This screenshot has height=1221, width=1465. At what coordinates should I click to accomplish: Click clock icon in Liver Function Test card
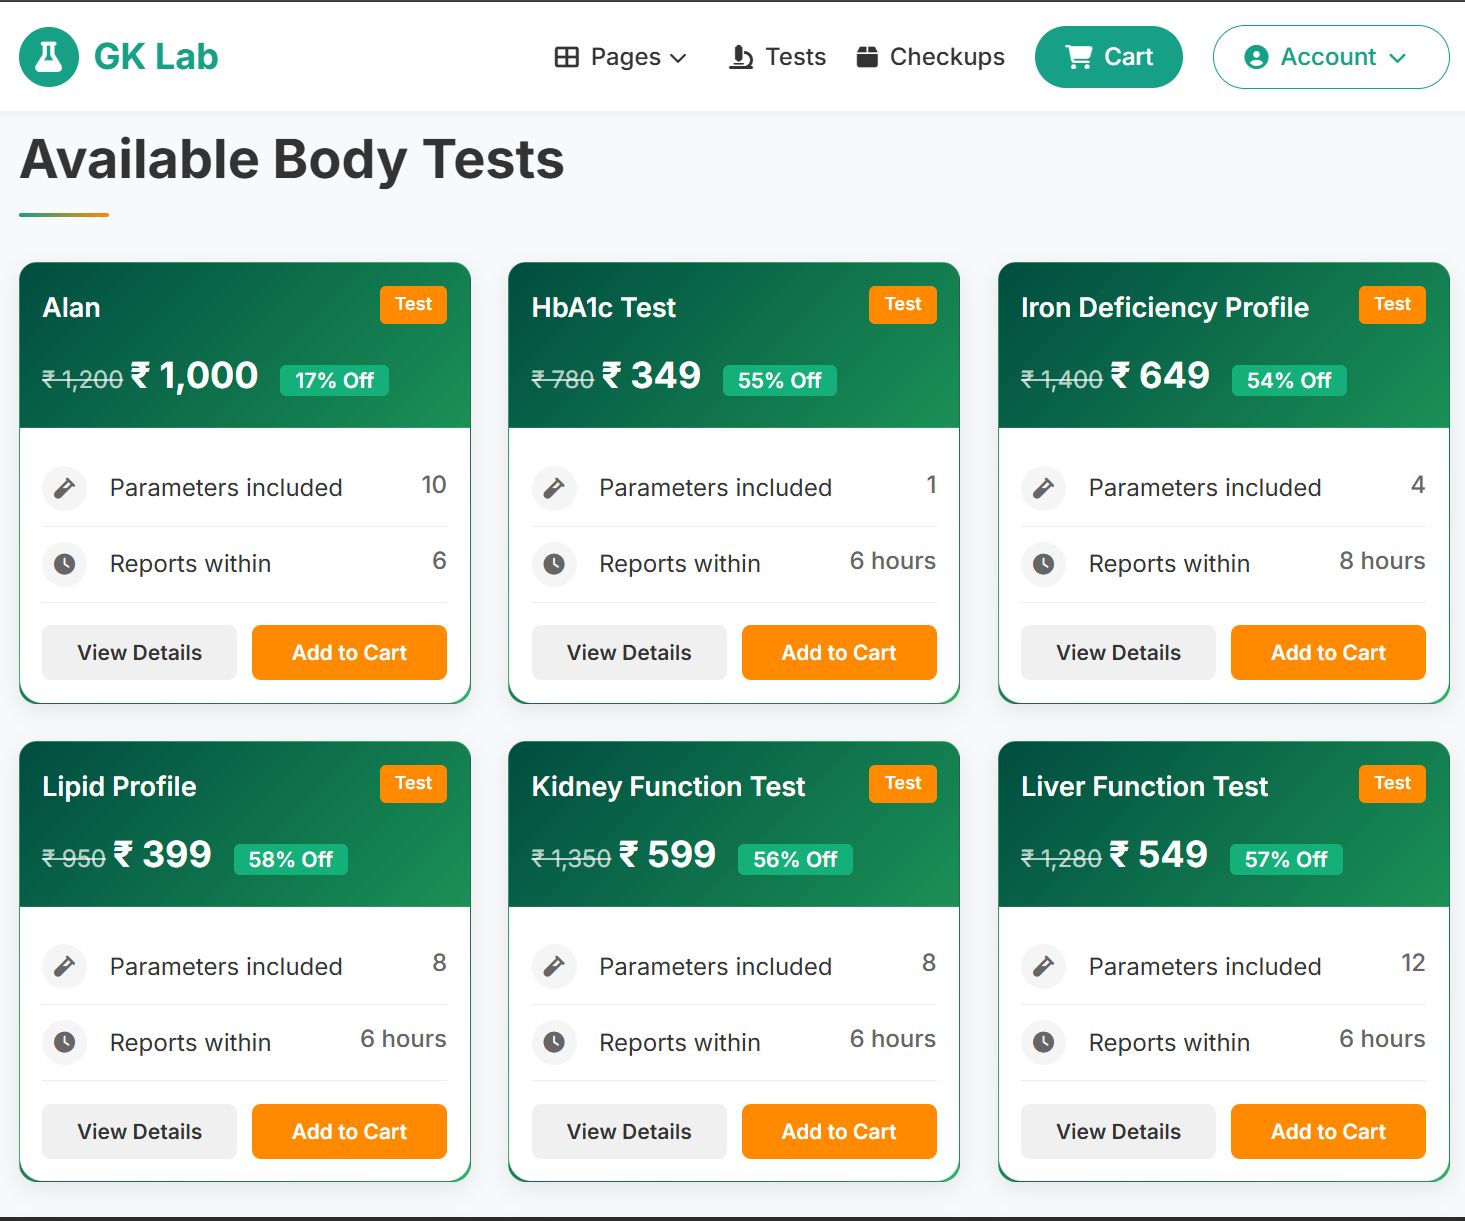[x=1043, y=1042]
